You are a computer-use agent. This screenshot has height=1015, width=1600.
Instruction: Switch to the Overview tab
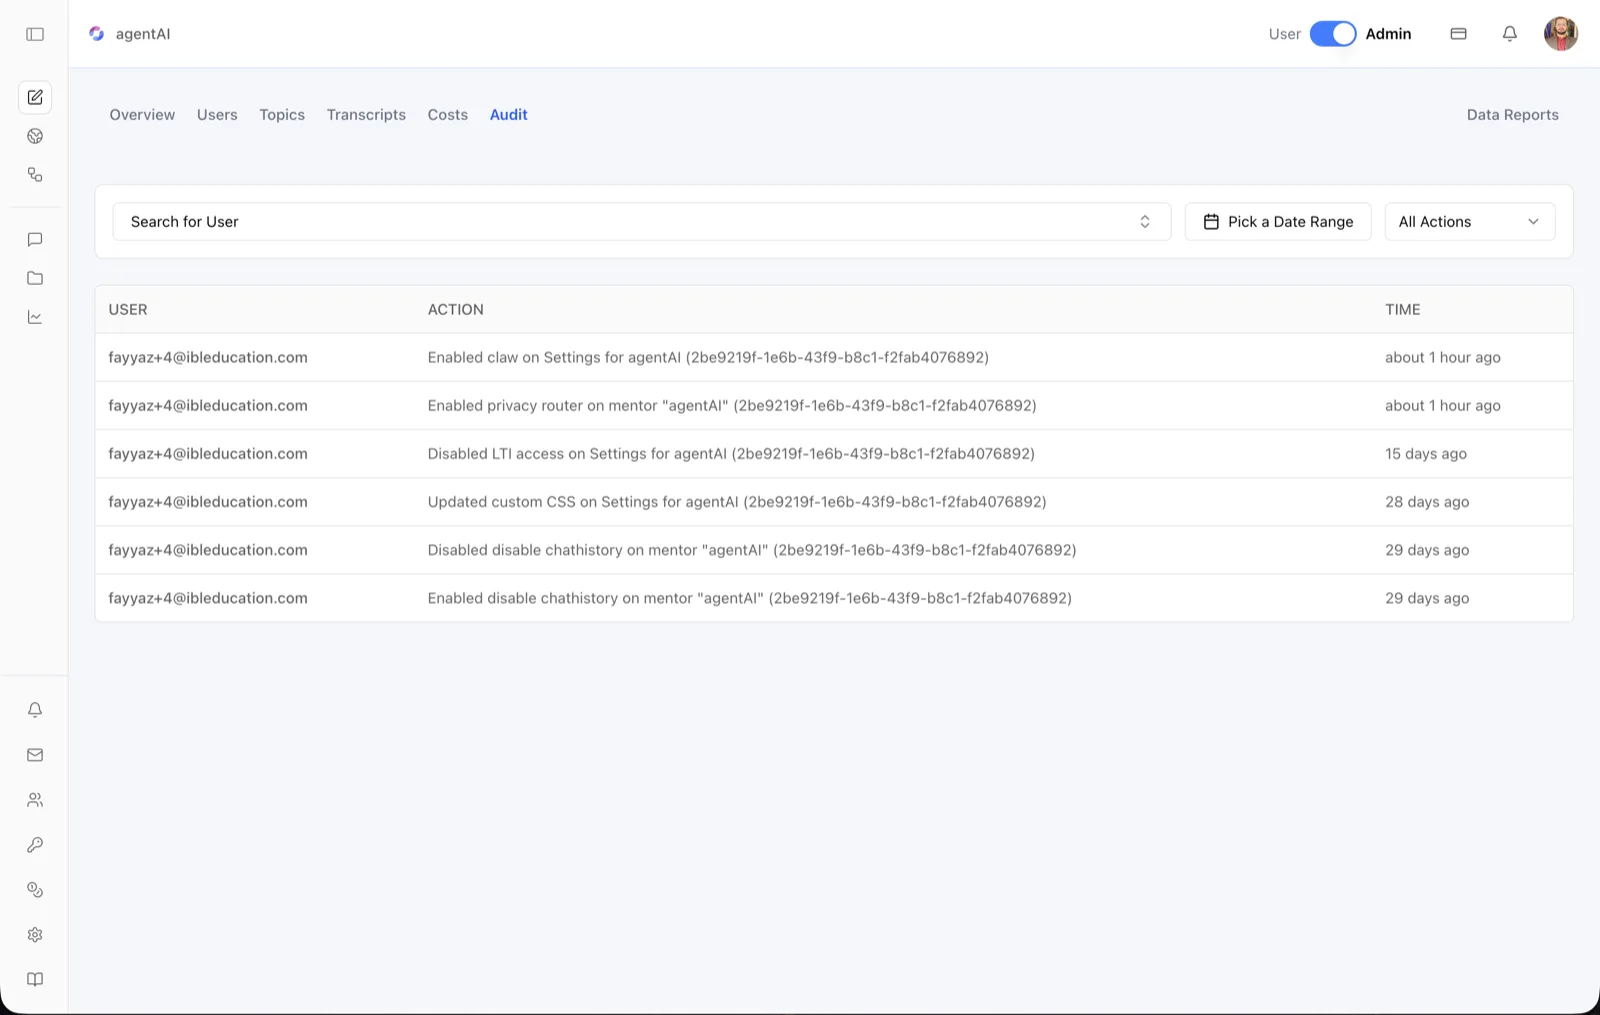point(142,115)
